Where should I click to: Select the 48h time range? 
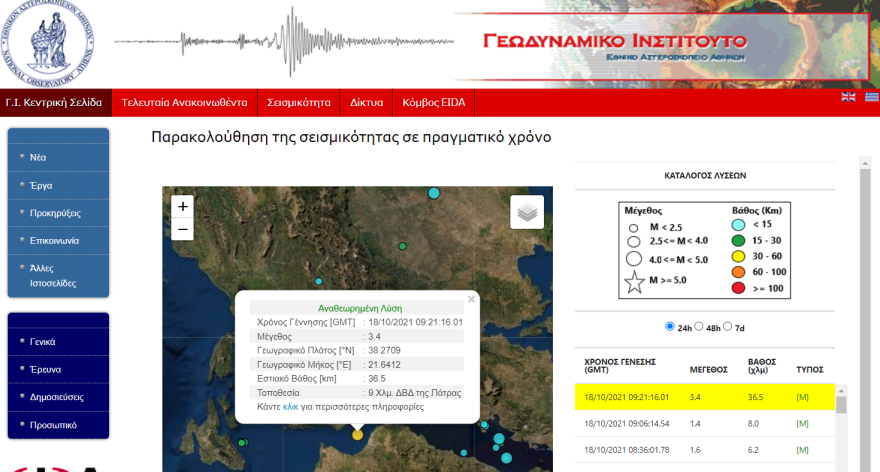699,326
